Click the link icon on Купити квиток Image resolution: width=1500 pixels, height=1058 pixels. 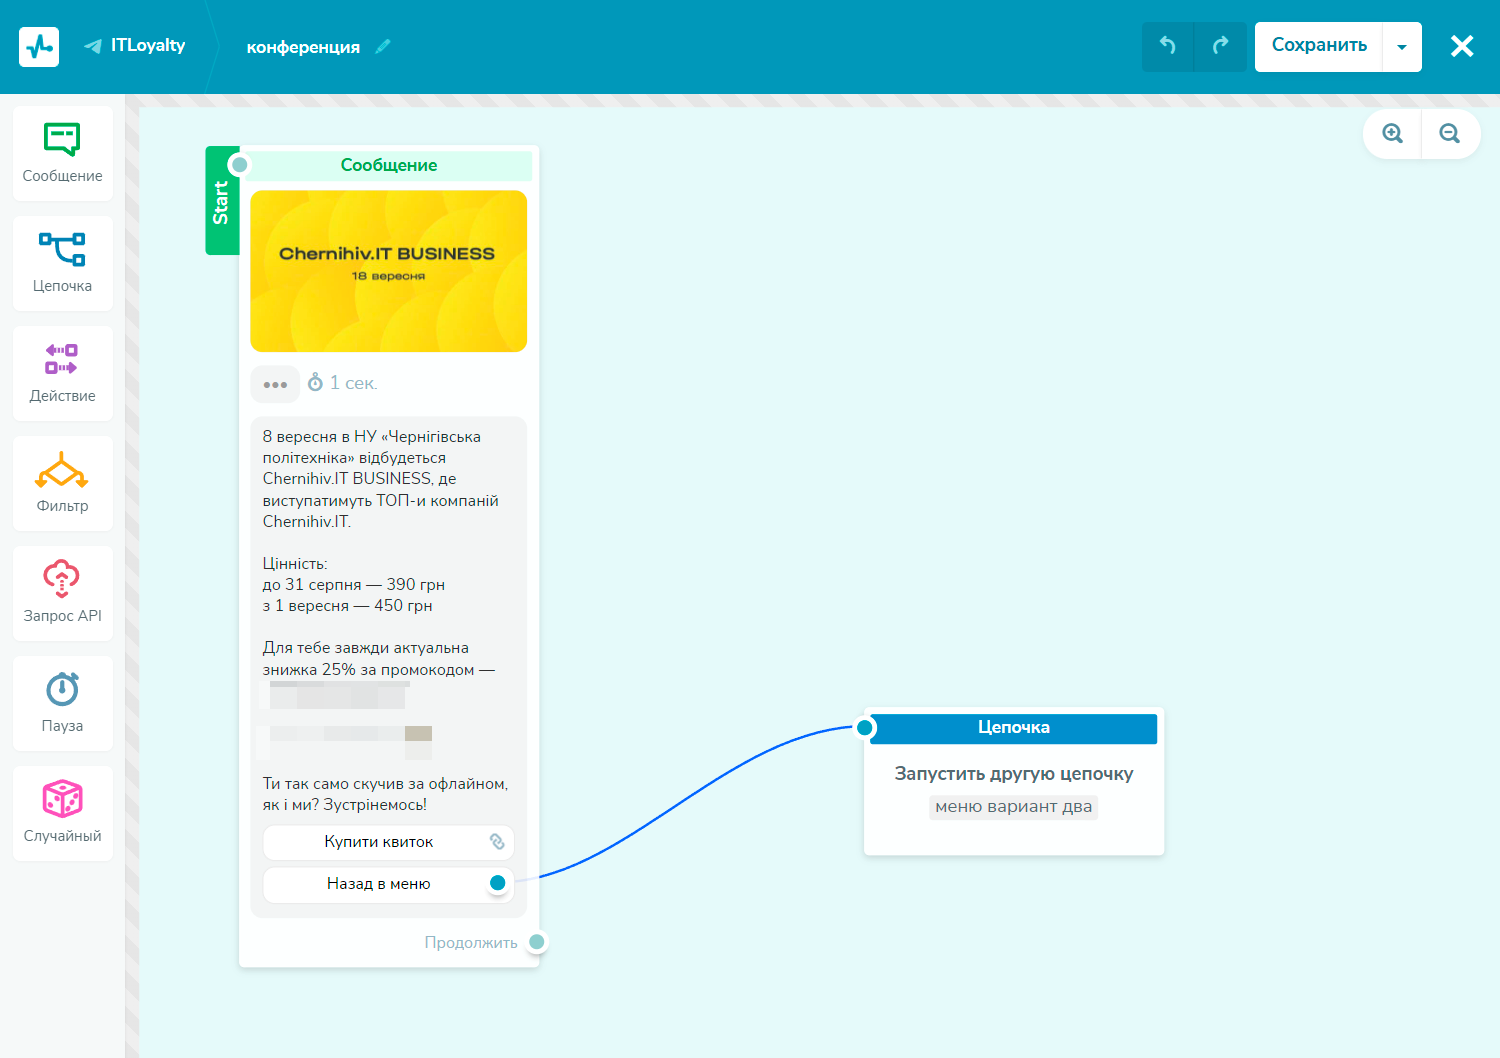(x=497, y=842)
